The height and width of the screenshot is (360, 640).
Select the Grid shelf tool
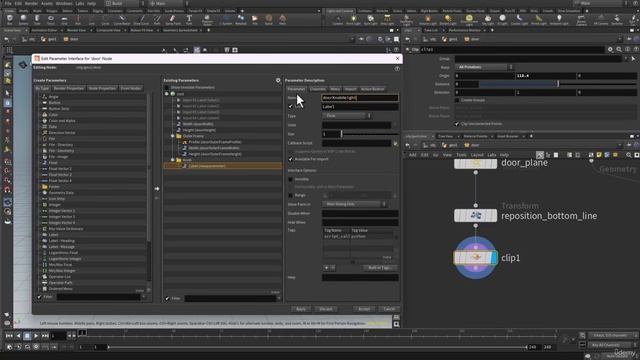point(64,19)
